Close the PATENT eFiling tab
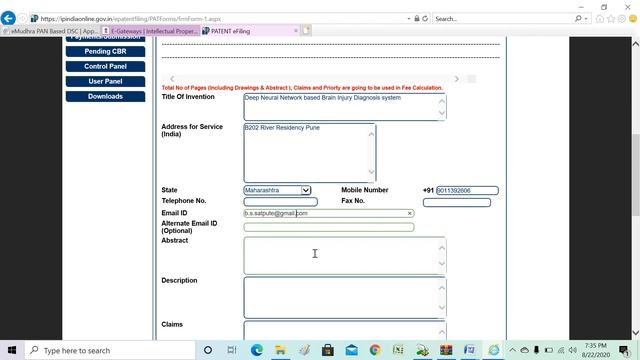 [x=296, y=31]
